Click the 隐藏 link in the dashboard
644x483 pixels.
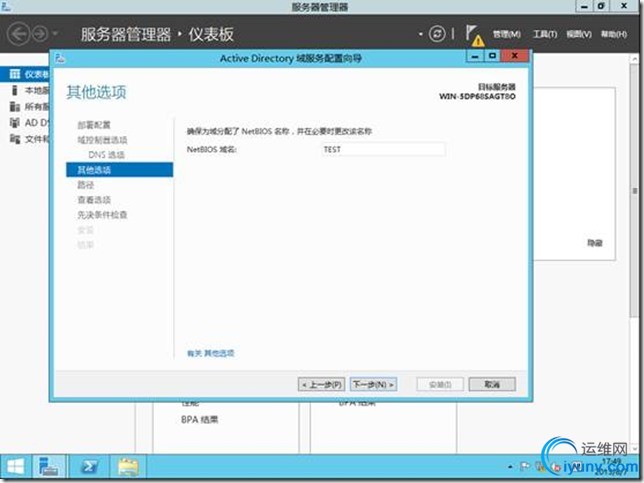click(595, 243)
